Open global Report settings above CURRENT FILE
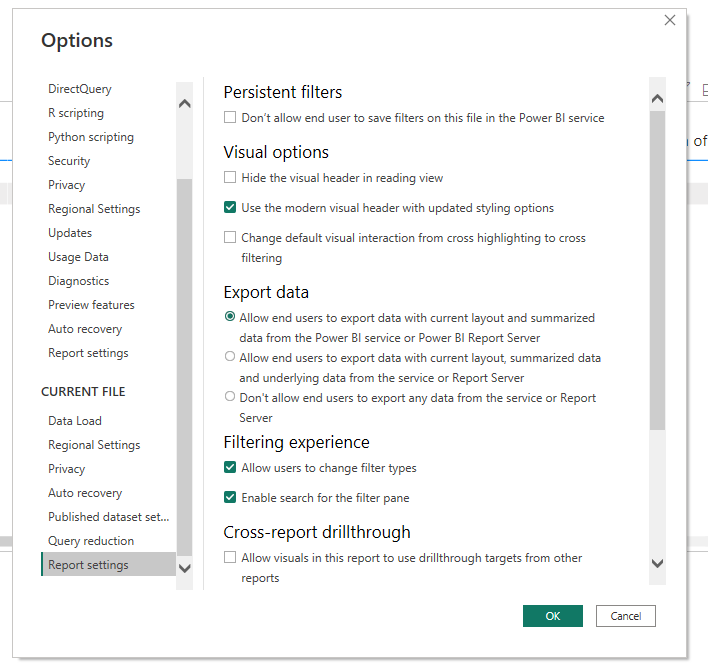 click(88, 353)
